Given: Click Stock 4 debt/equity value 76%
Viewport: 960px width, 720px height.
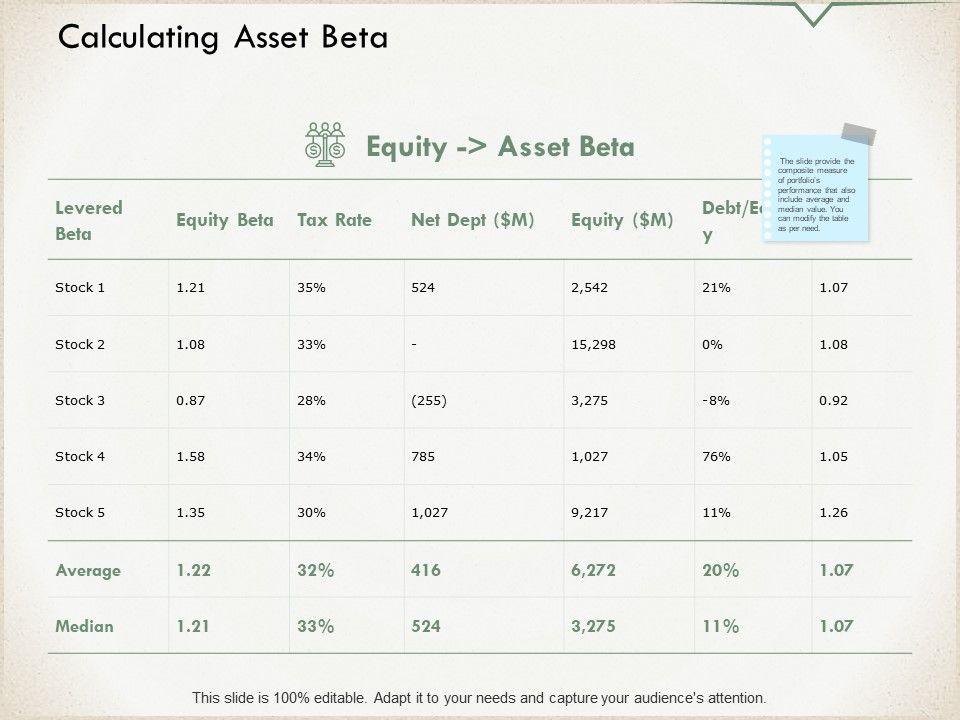Looking at the screenshot, I should pos(716,457).
